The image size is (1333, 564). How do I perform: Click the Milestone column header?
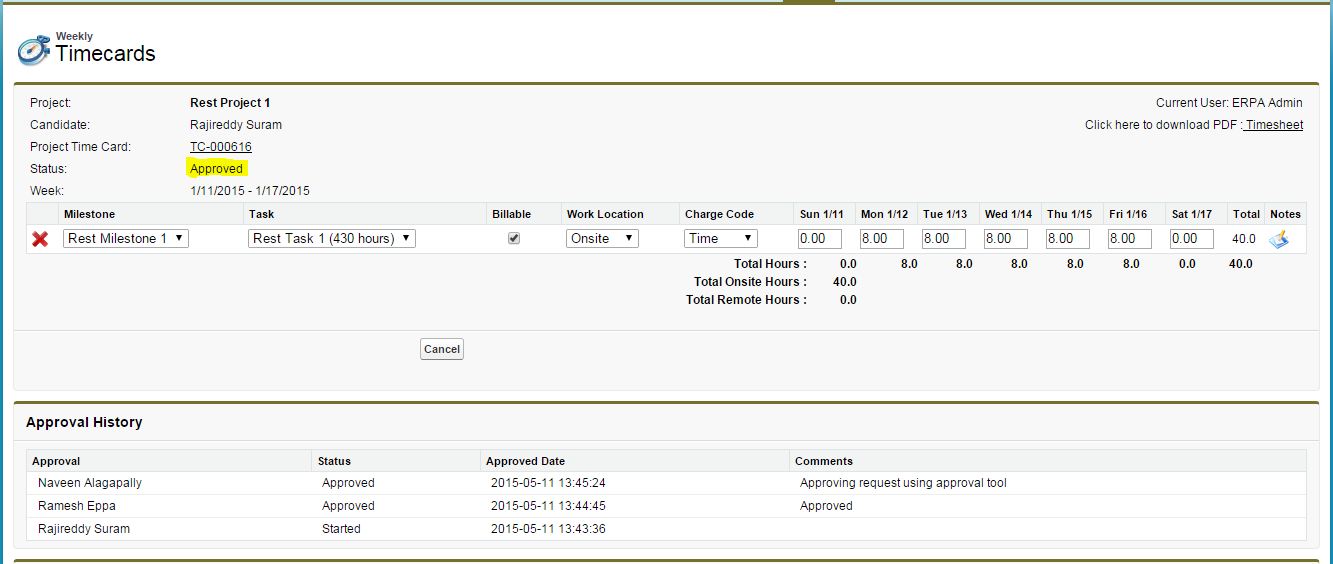point(89,214)
